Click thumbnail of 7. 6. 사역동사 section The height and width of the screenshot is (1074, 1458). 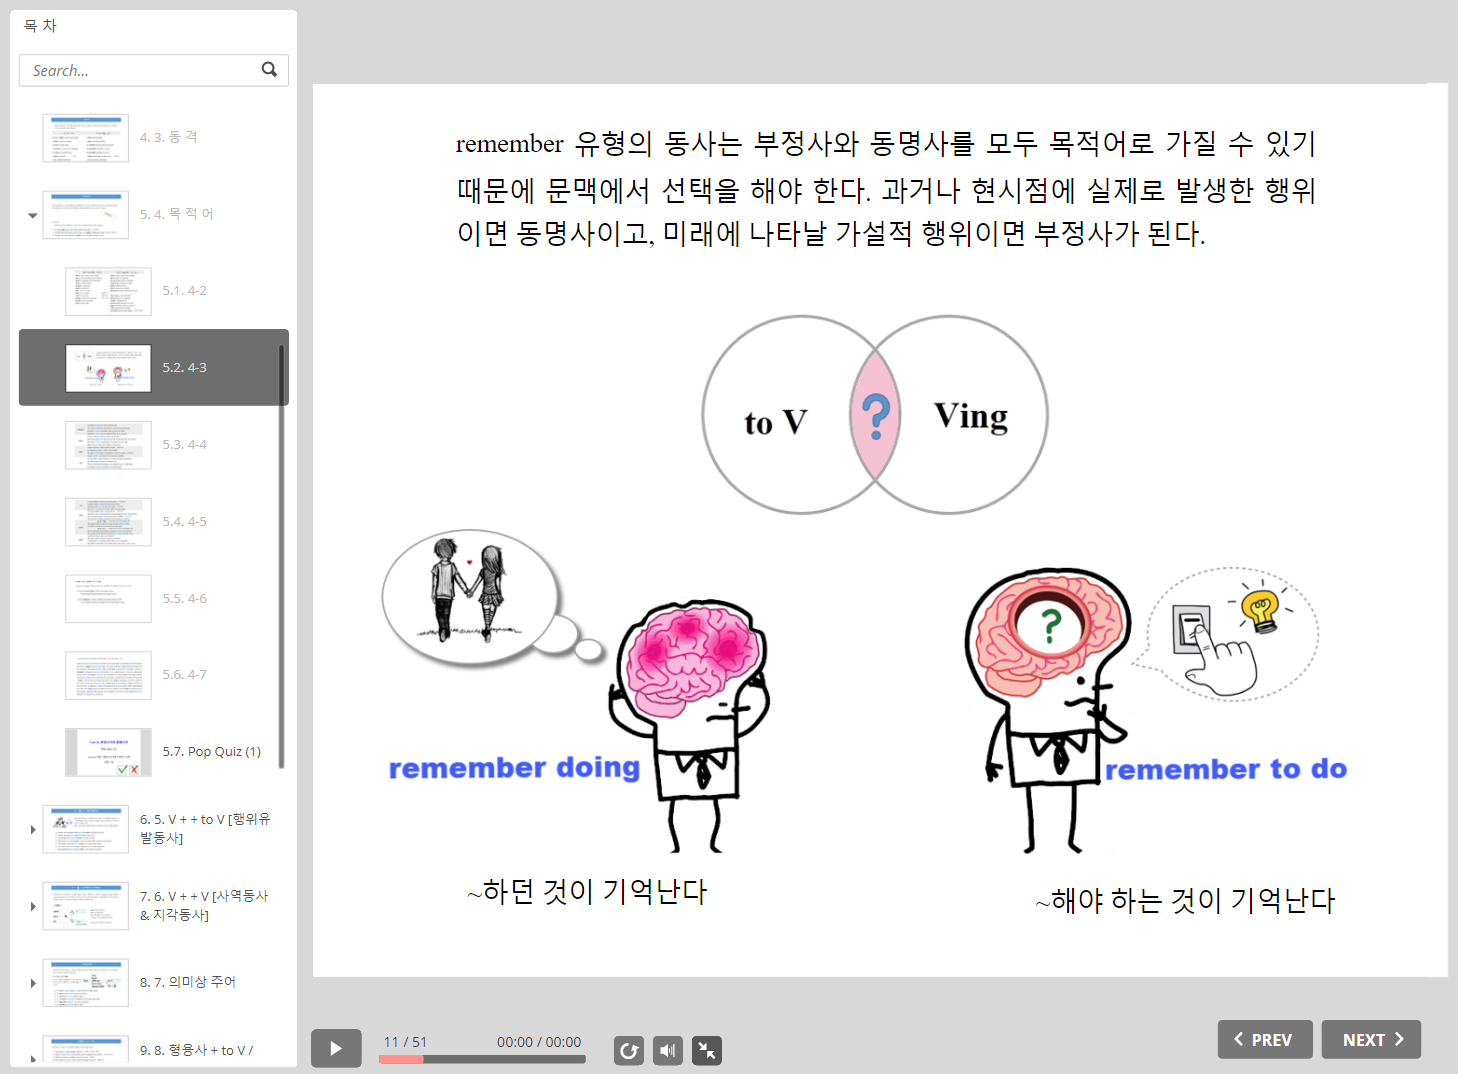click(86, 906)
